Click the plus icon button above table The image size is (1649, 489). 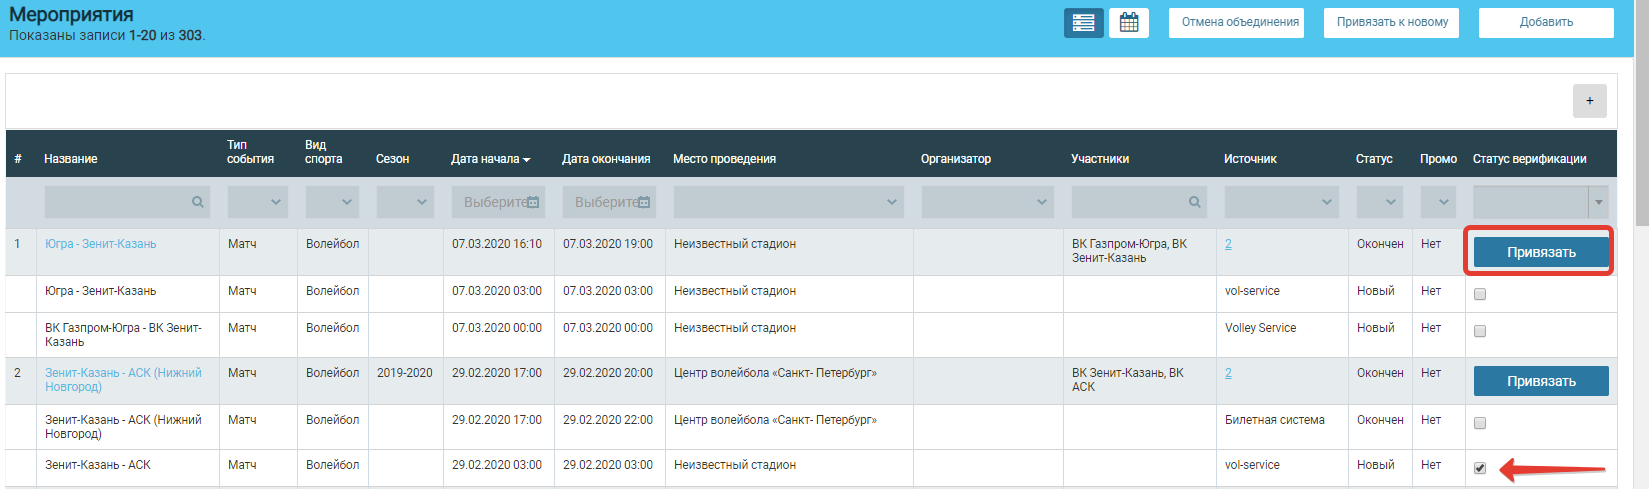(x=1589, y=101)
